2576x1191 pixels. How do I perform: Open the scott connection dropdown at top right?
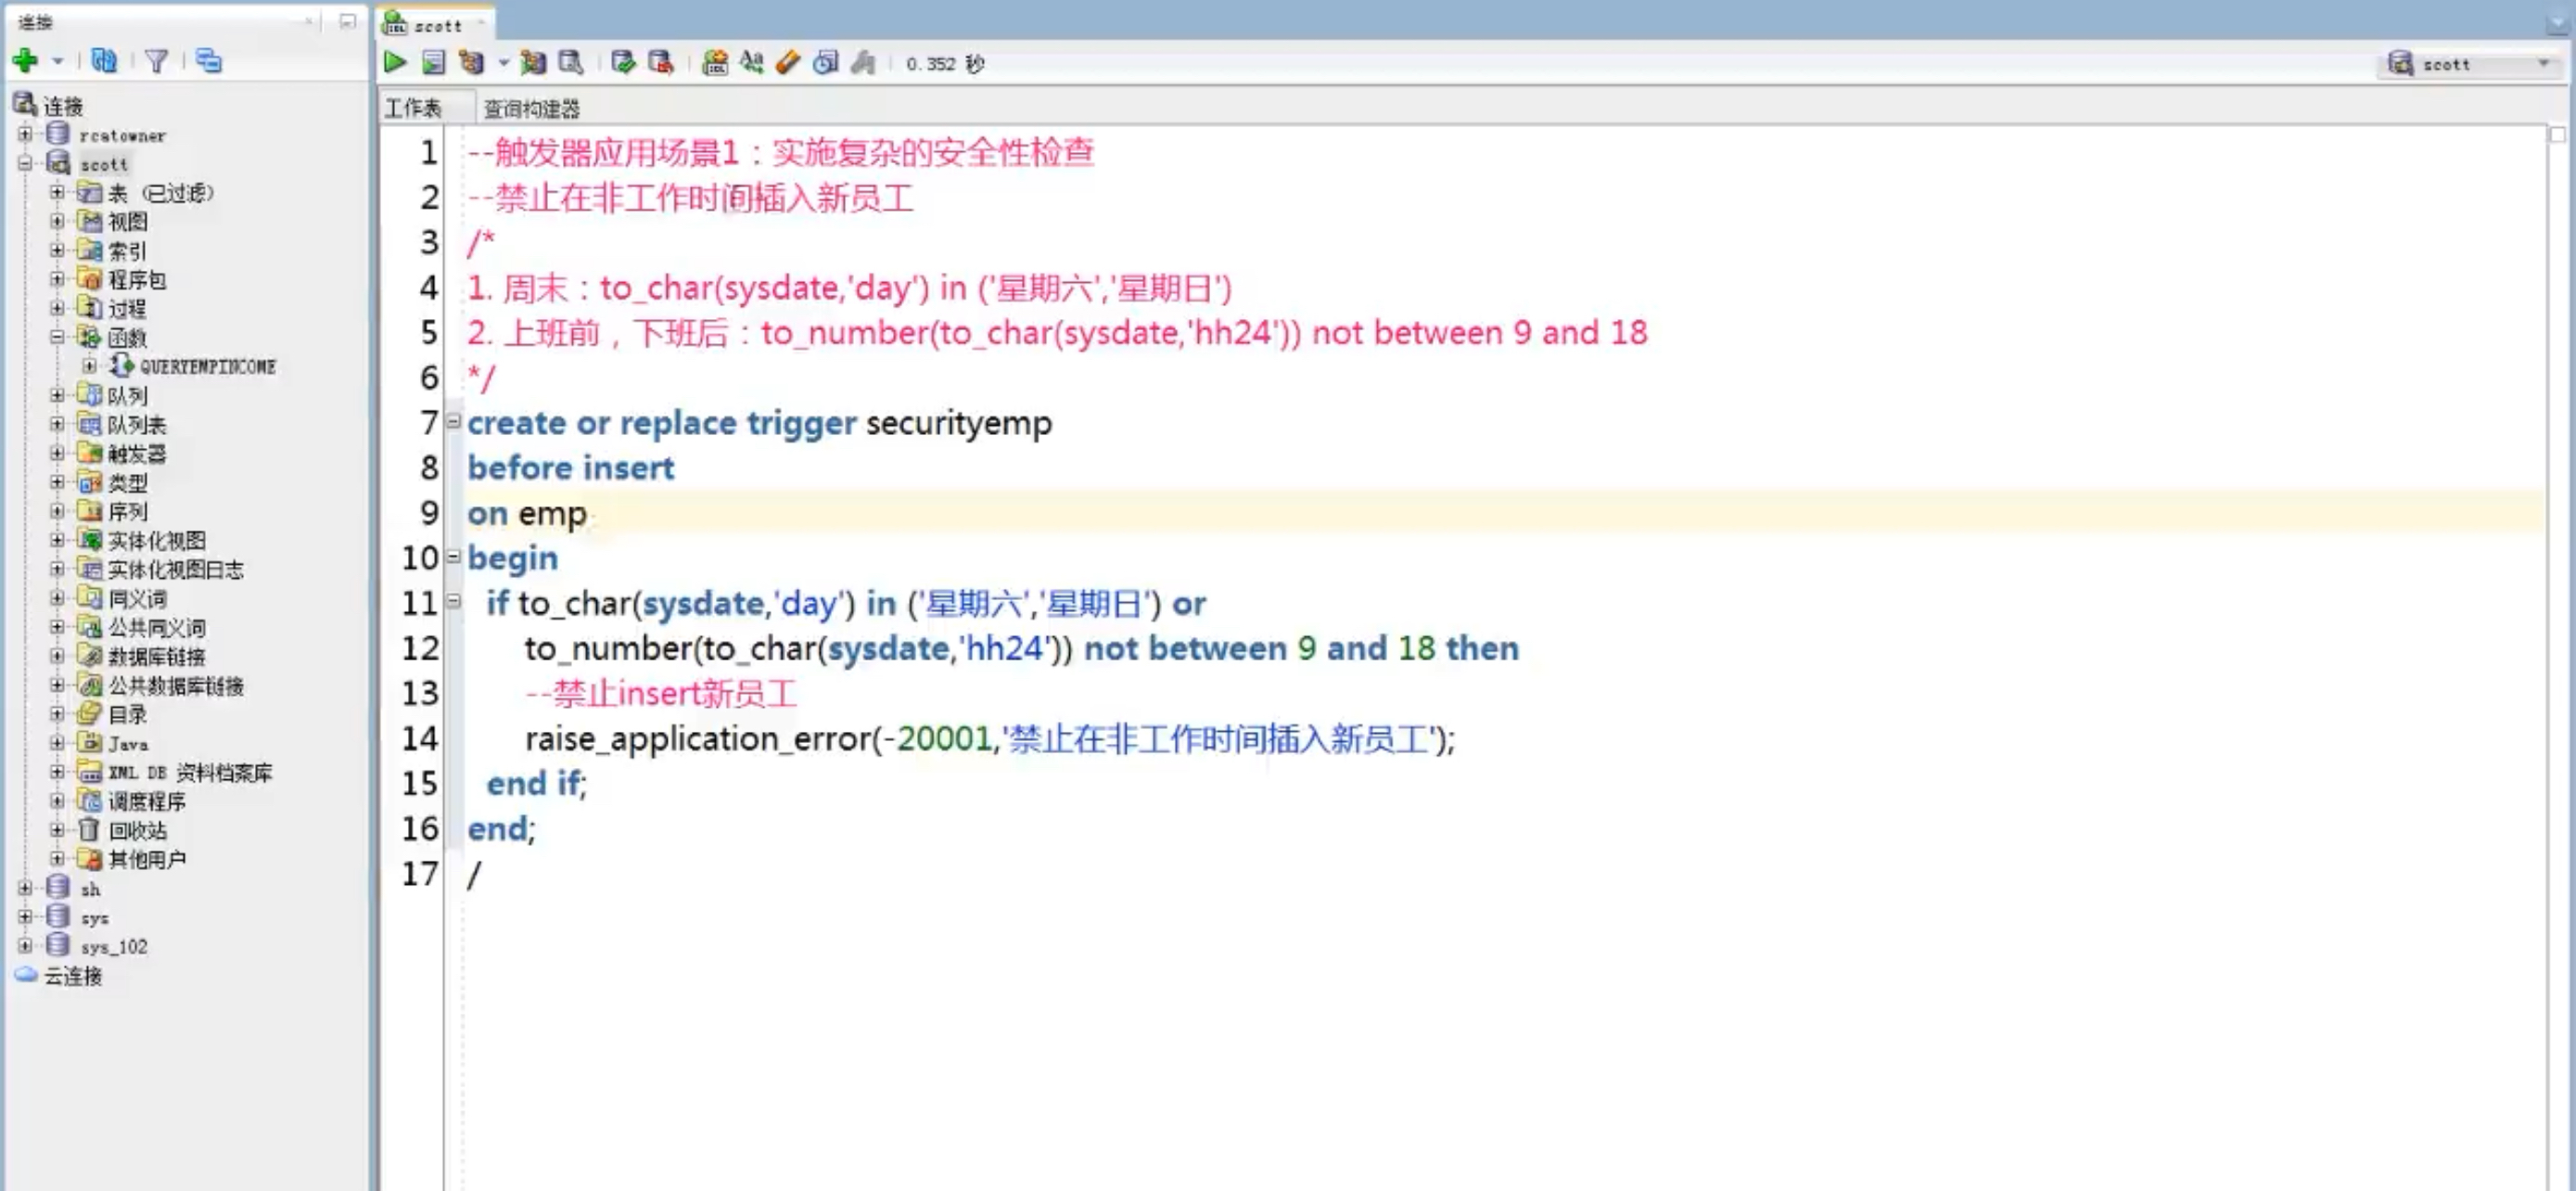coord(2543,64)
